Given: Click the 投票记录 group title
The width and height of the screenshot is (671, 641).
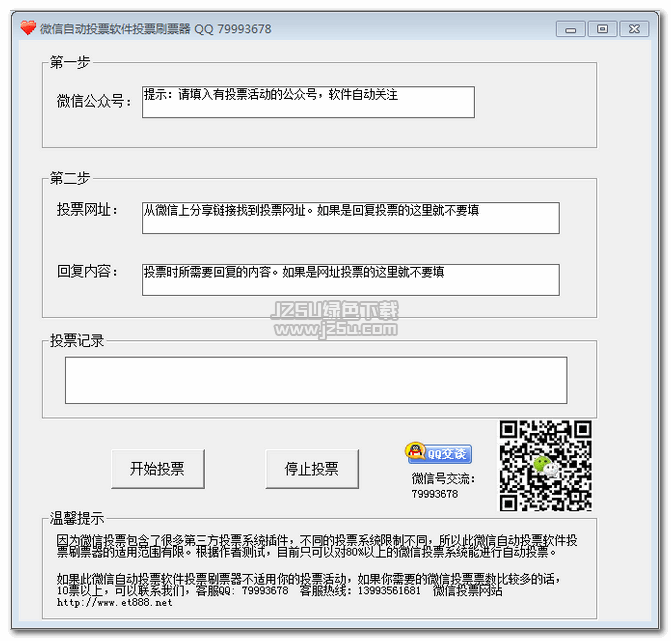Looking at the screenshot, I should coord(77,341).
